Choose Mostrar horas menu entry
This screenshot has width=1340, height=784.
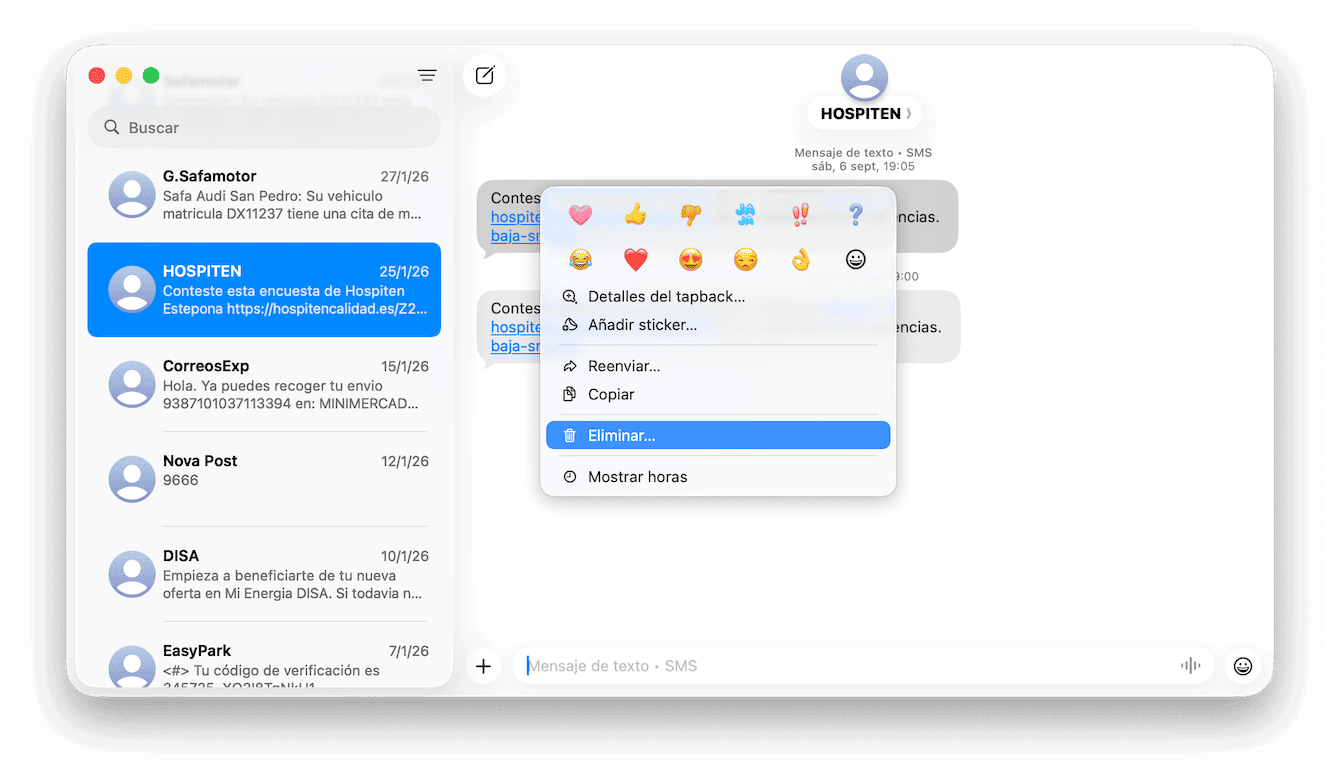718,477
